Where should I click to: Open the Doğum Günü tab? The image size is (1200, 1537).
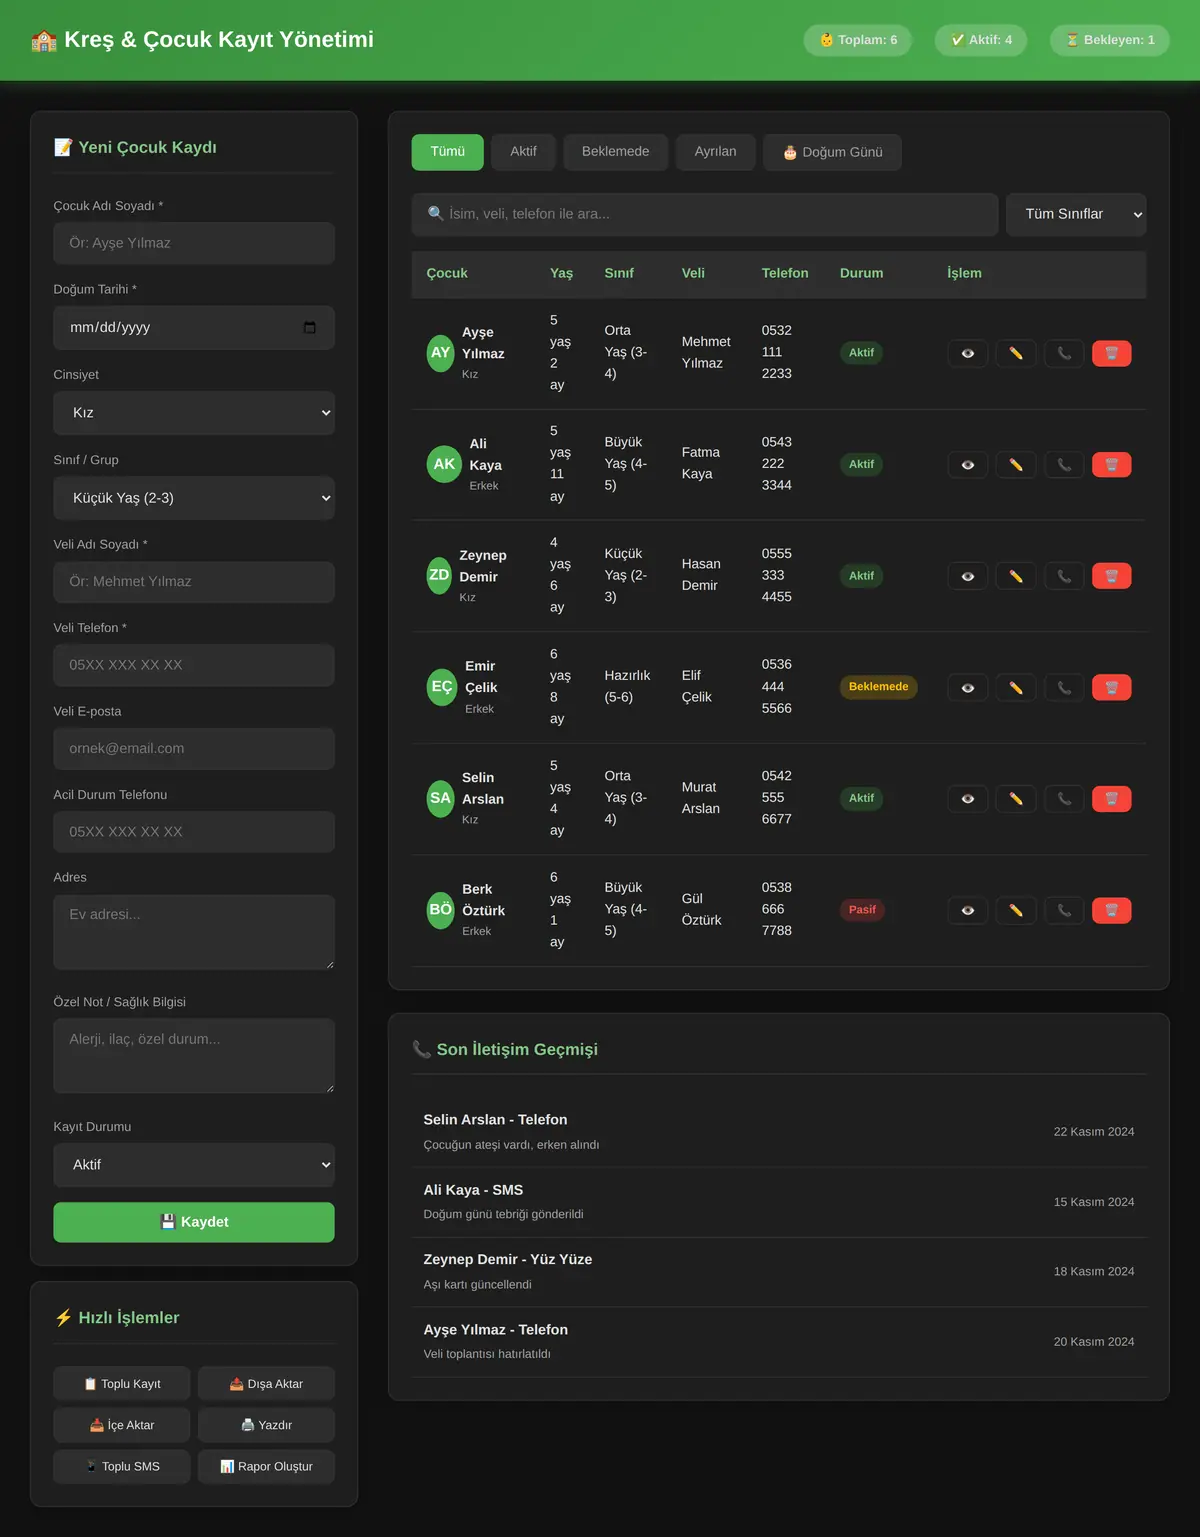coord(832,152)
